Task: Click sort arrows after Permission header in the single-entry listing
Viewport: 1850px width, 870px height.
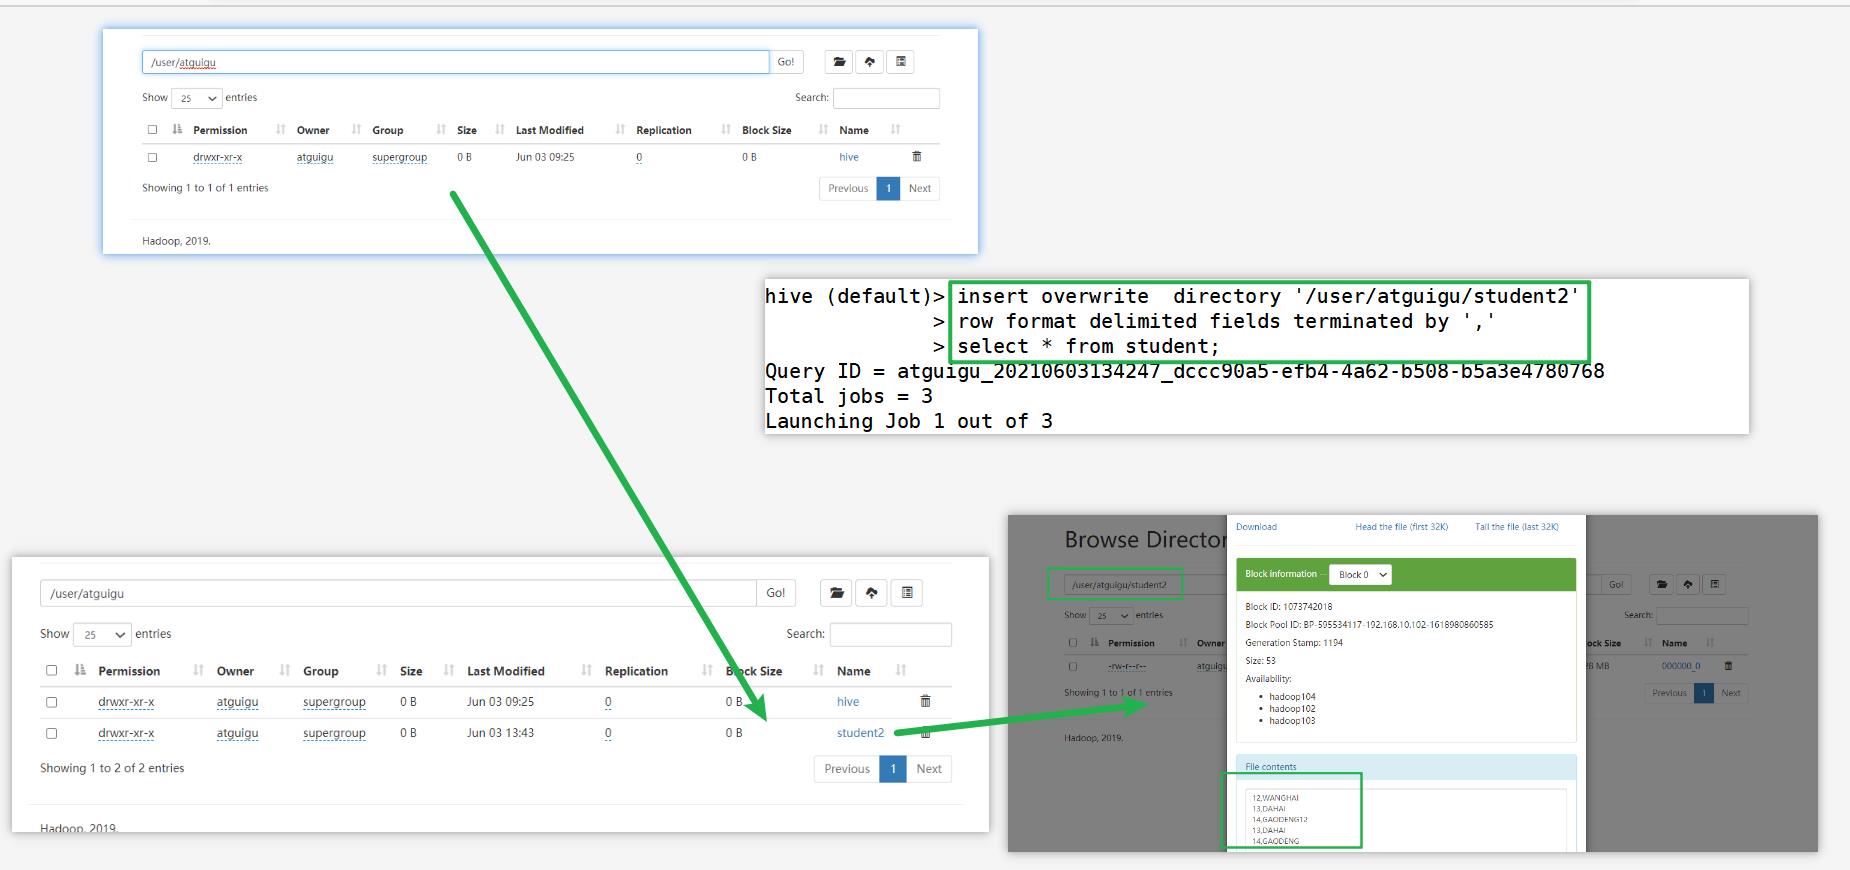Action: (281, 130)
